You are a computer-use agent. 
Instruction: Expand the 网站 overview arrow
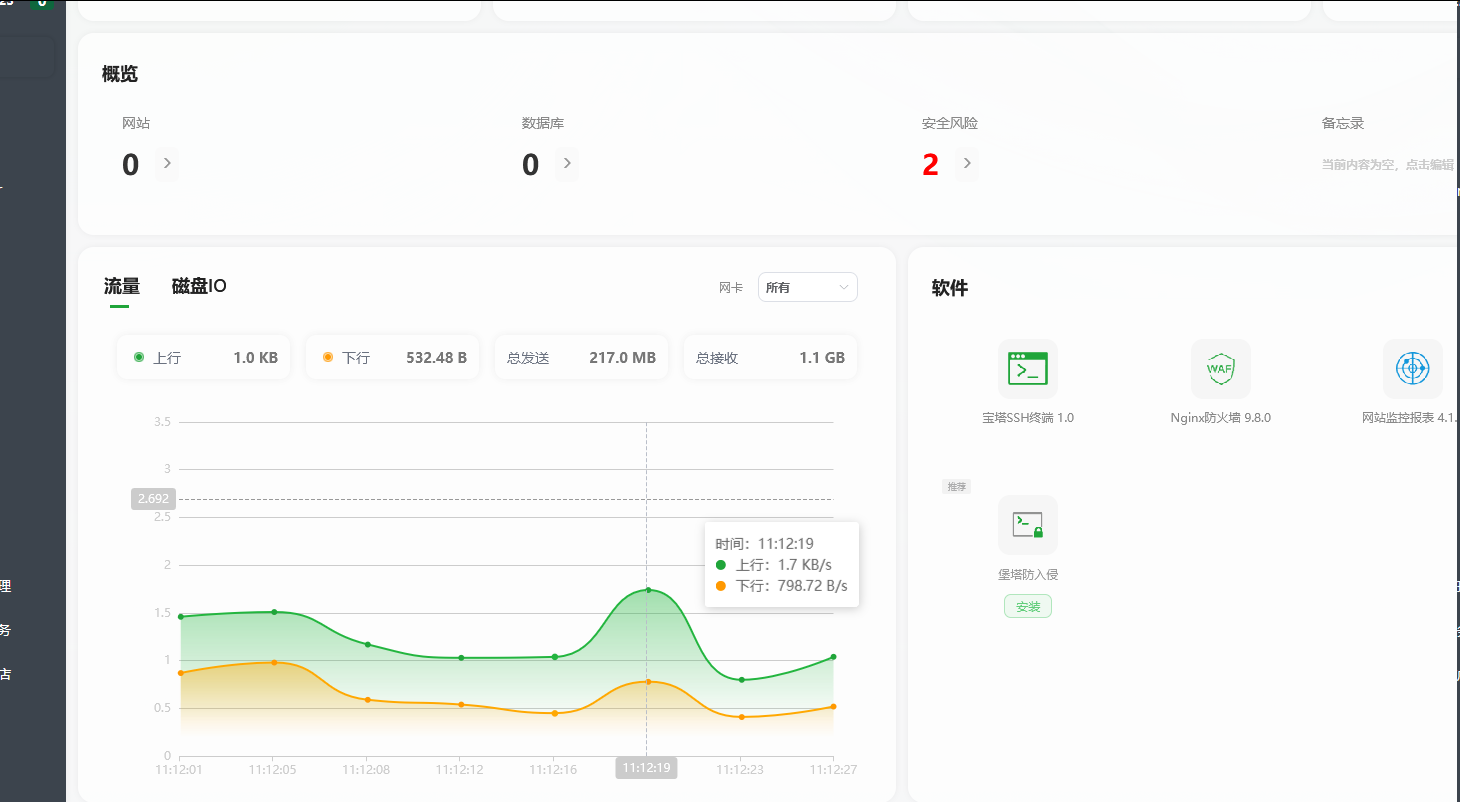pyautogui.click(x=167, y=164)
